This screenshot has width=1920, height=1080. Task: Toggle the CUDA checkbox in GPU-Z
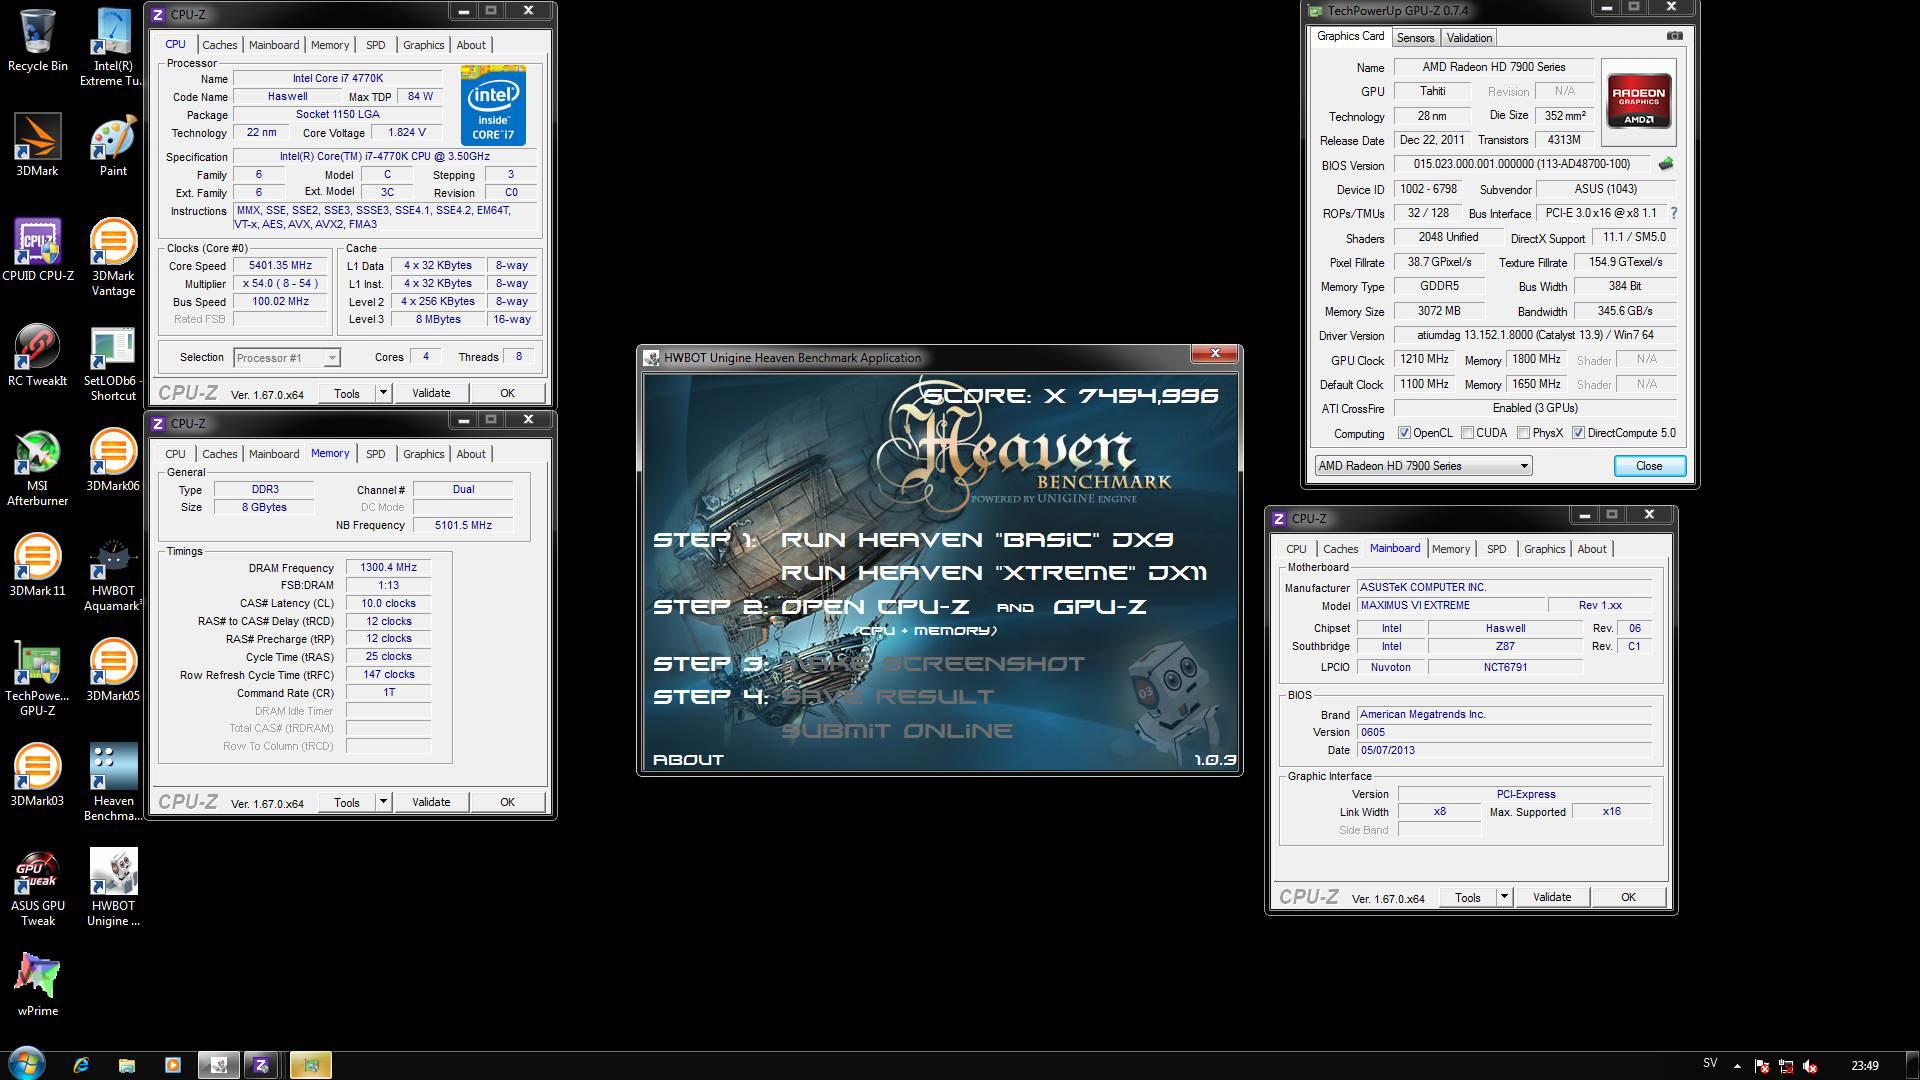1467,433
